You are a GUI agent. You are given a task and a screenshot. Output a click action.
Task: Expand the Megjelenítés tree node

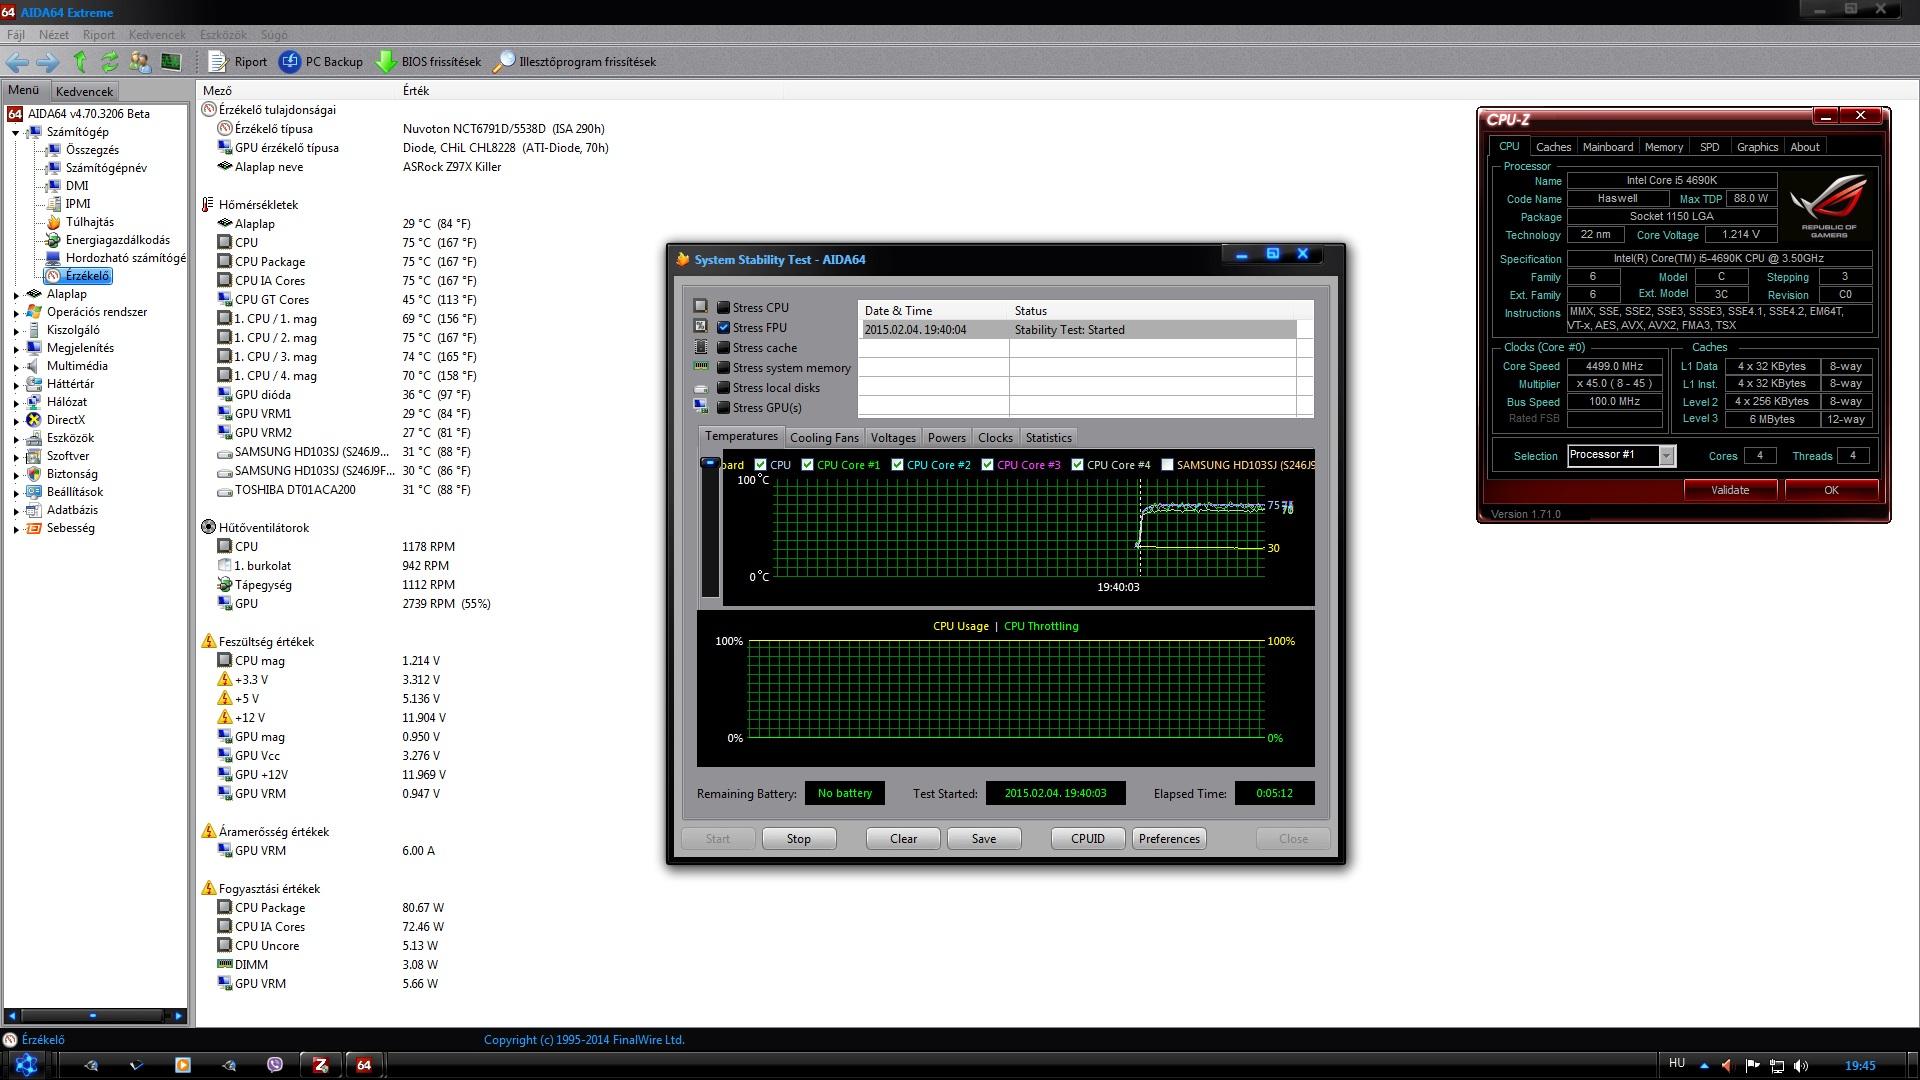(x=16, y=349)
